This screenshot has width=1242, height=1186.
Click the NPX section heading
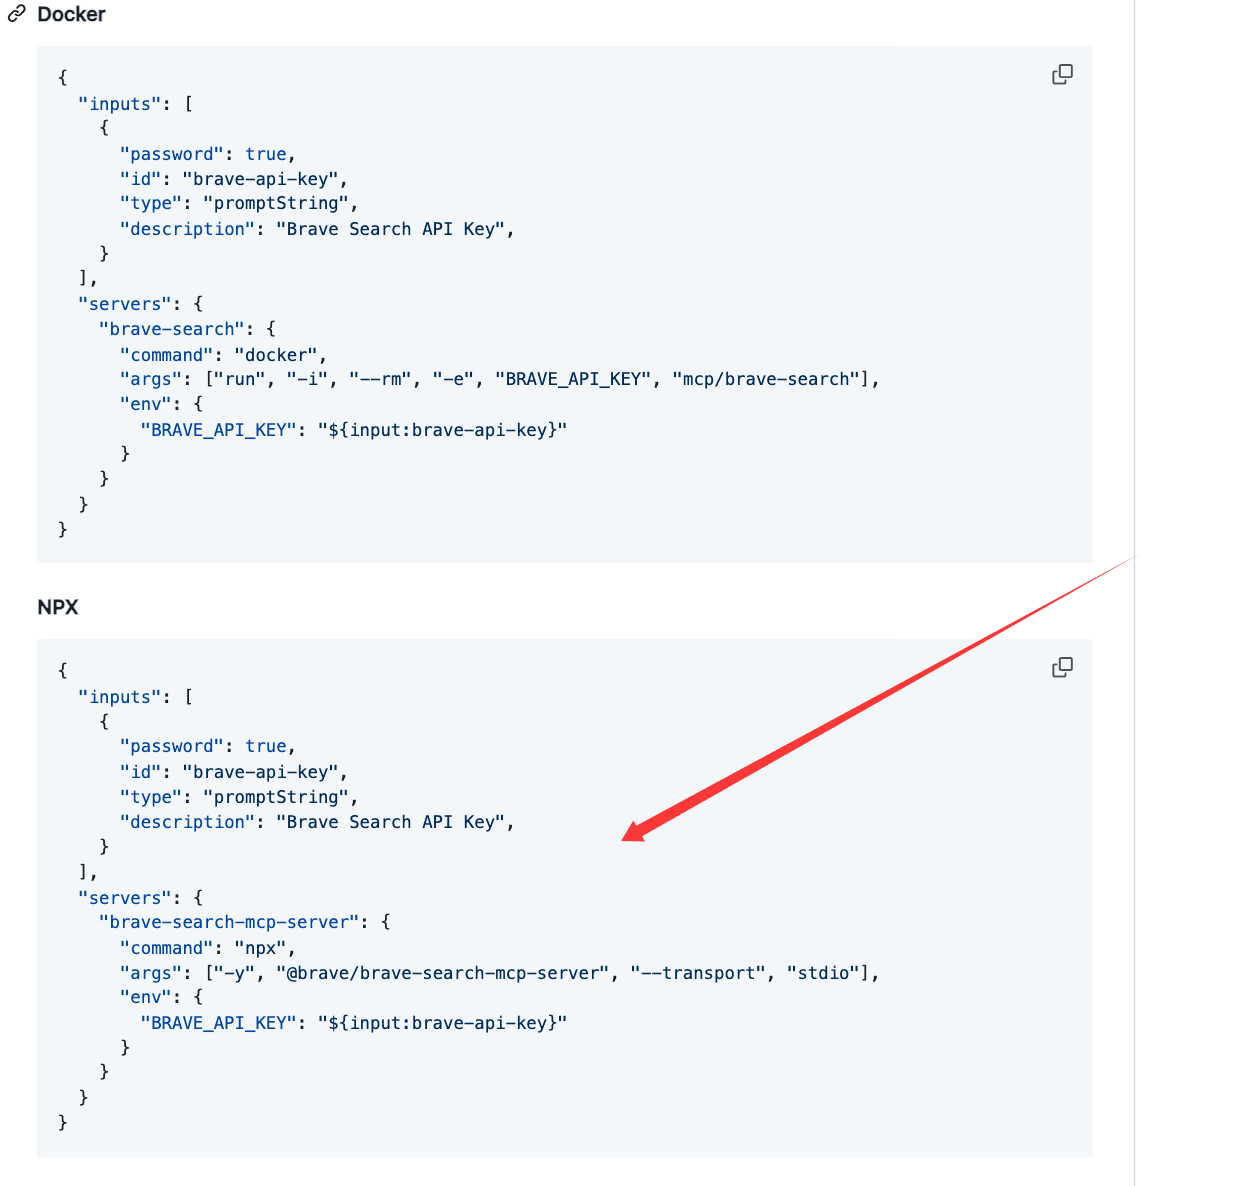click(x=58, y=607)
